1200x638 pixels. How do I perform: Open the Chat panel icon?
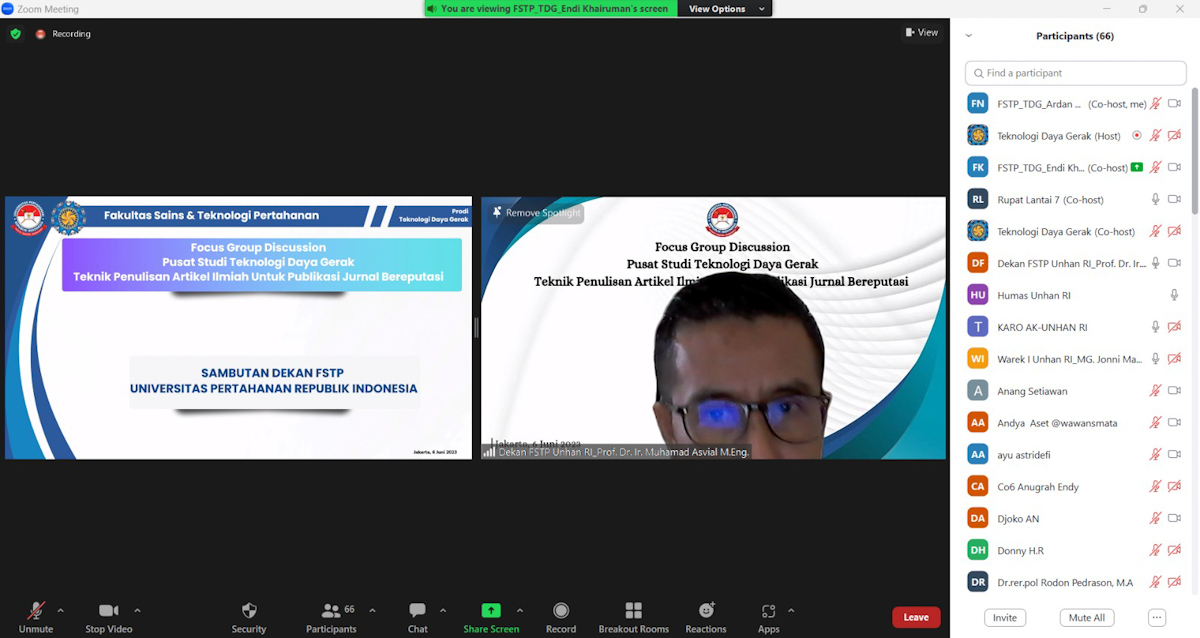click(418, 611)
